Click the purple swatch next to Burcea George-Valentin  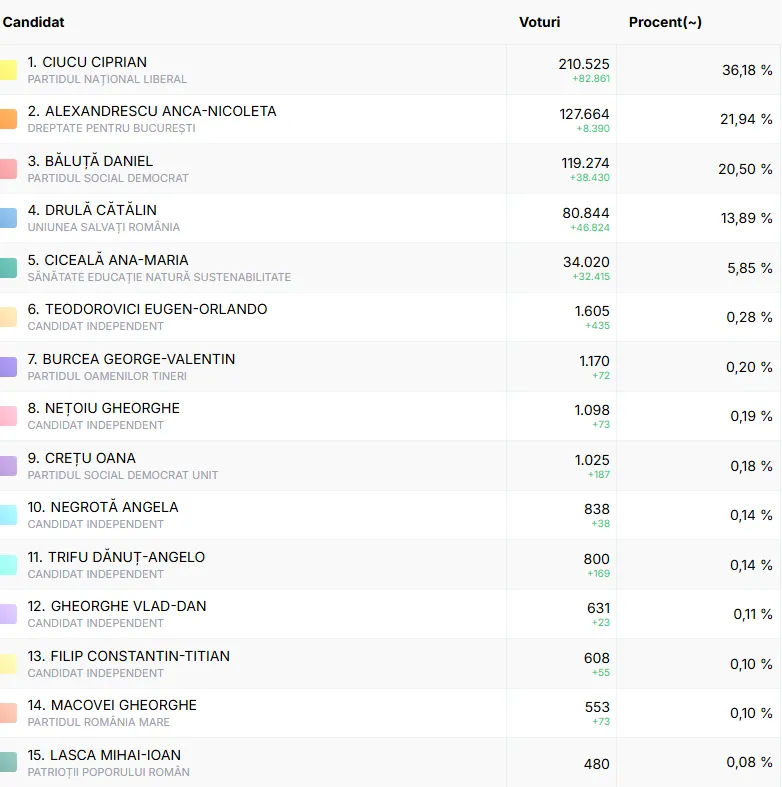(x=8, y=367)
